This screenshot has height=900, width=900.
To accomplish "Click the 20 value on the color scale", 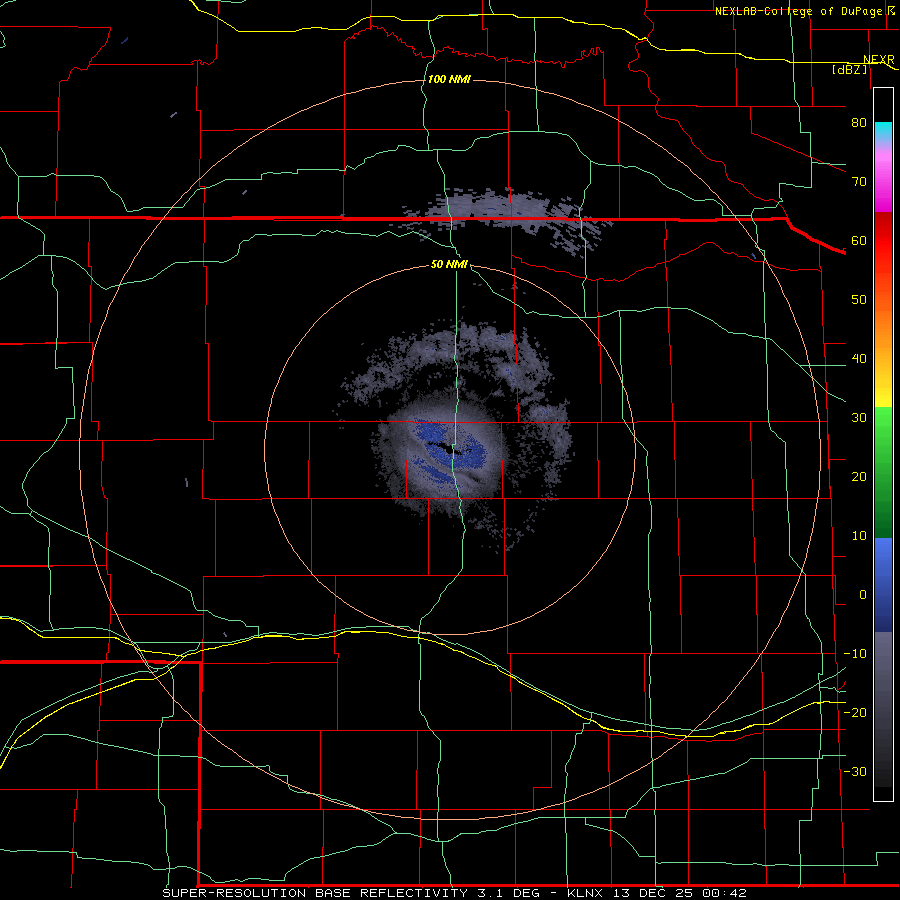I will 859,476.
